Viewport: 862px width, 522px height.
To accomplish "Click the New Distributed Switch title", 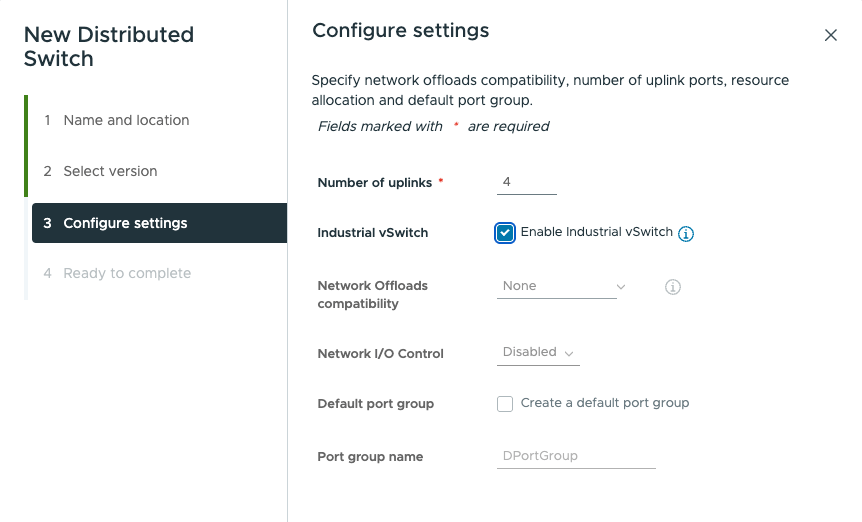I will 108,47.
